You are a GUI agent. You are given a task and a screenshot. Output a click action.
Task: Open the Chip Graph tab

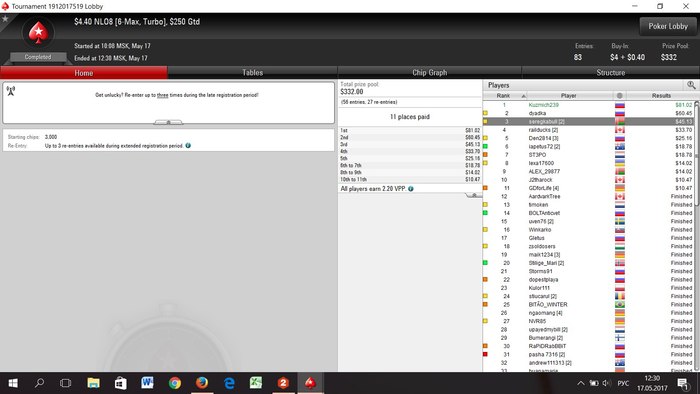click(x=429, y=73)
